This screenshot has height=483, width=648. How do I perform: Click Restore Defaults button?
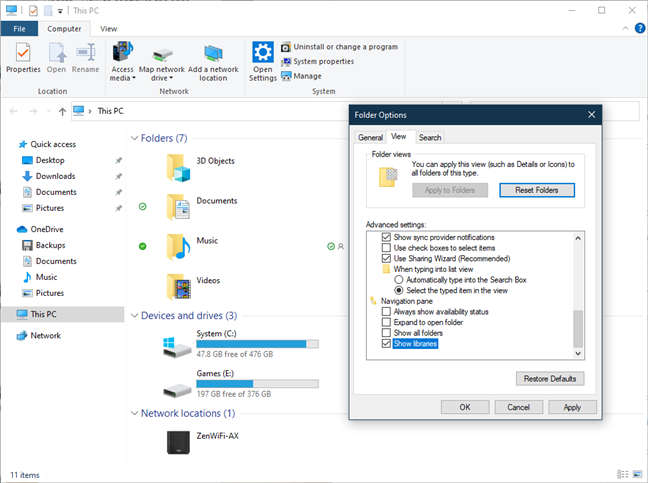pyautogui.click(x=550, y=379)
